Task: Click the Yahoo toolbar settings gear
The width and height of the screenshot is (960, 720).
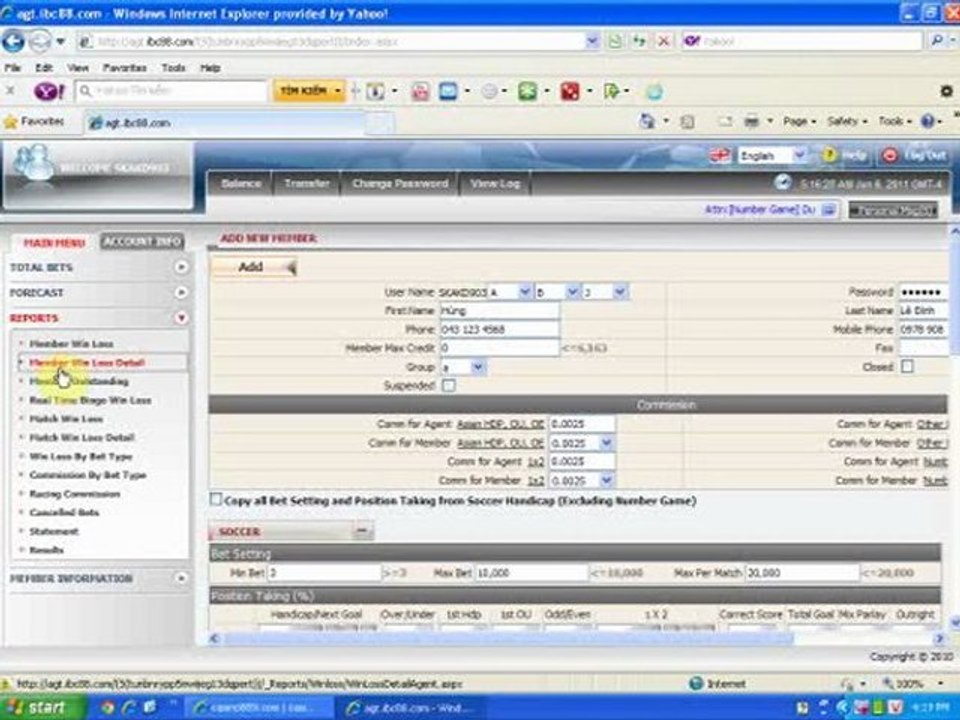Action: coord(946,92)
